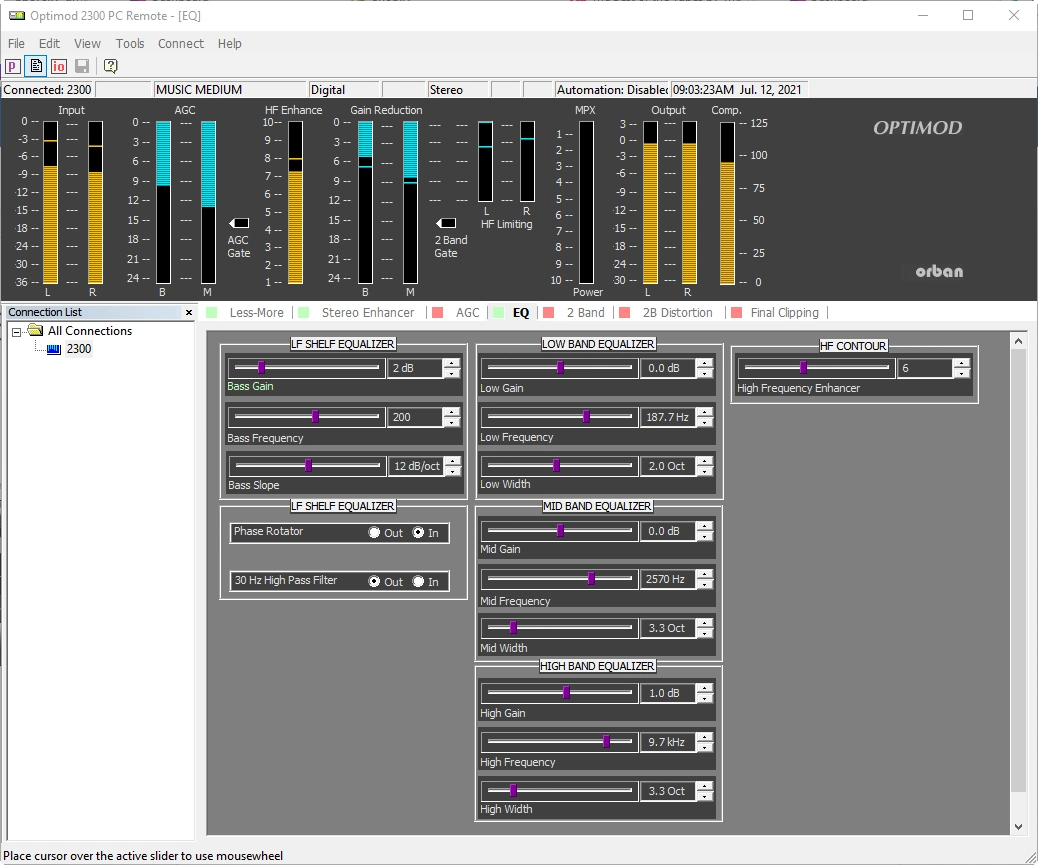Image resolution: width=1038 pixels, height=865 pixels.
Task: Collapse the All Connections tree node
Action: click(17, 332)
